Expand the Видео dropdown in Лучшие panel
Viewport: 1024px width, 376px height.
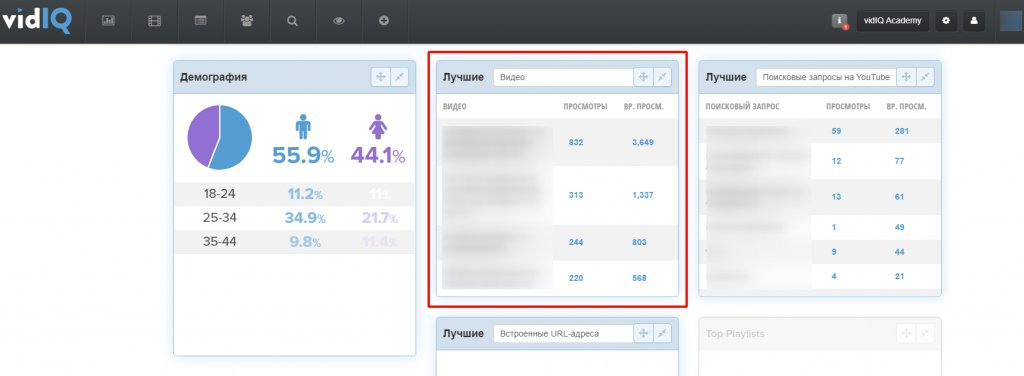564,77
